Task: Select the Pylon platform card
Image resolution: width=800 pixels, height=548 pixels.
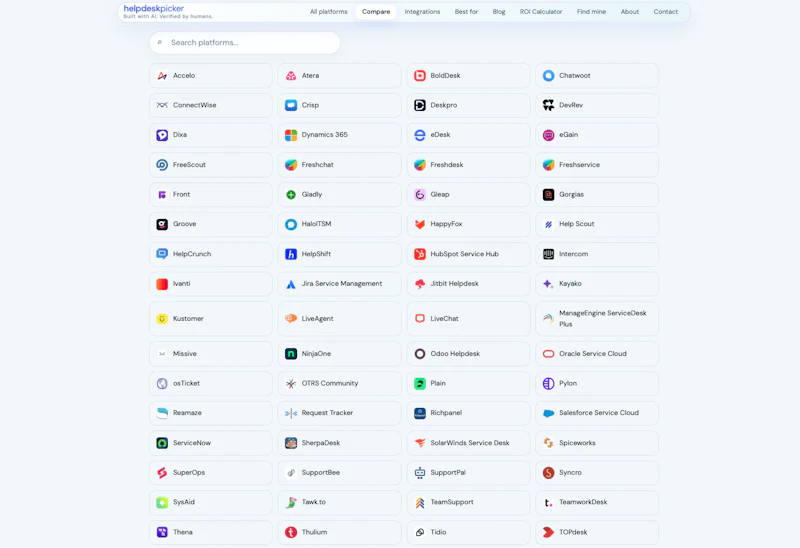Action: pos(597,383)
